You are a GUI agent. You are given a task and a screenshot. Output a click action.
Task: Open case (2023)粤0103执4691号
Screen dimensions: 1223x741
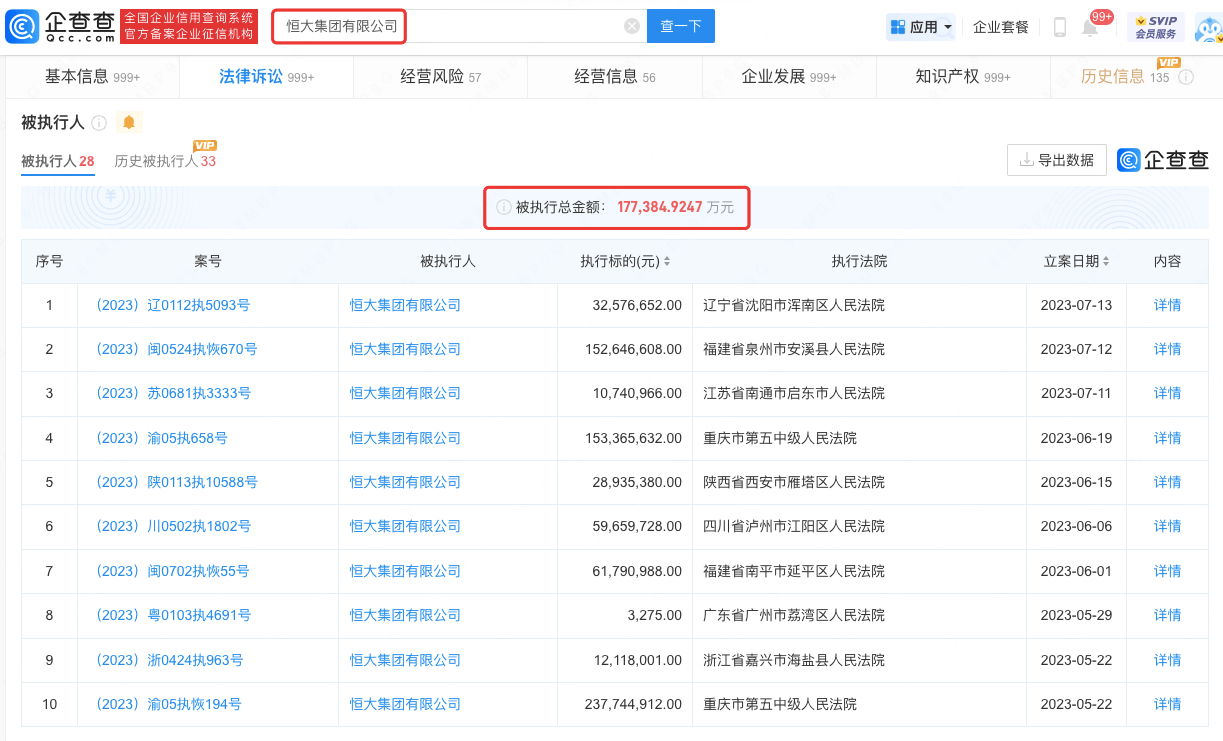click(171, 615)
